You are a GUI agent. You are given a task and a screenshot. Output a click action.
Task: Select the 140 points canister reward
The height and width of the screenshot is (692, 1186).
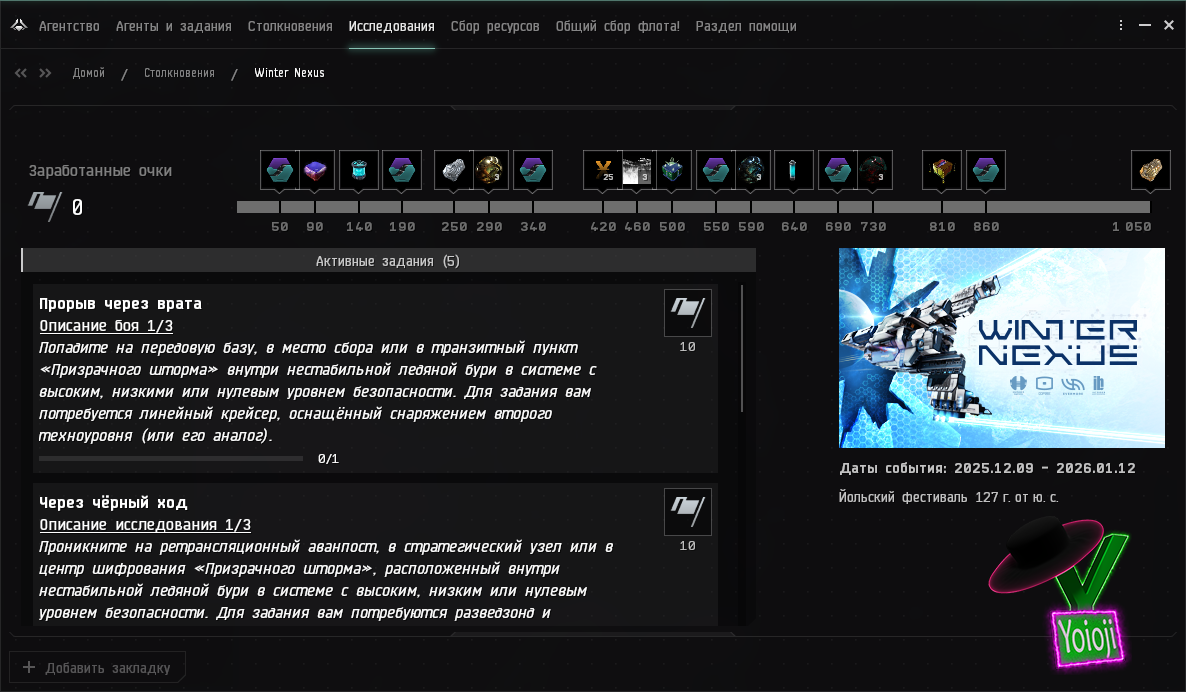359,169
